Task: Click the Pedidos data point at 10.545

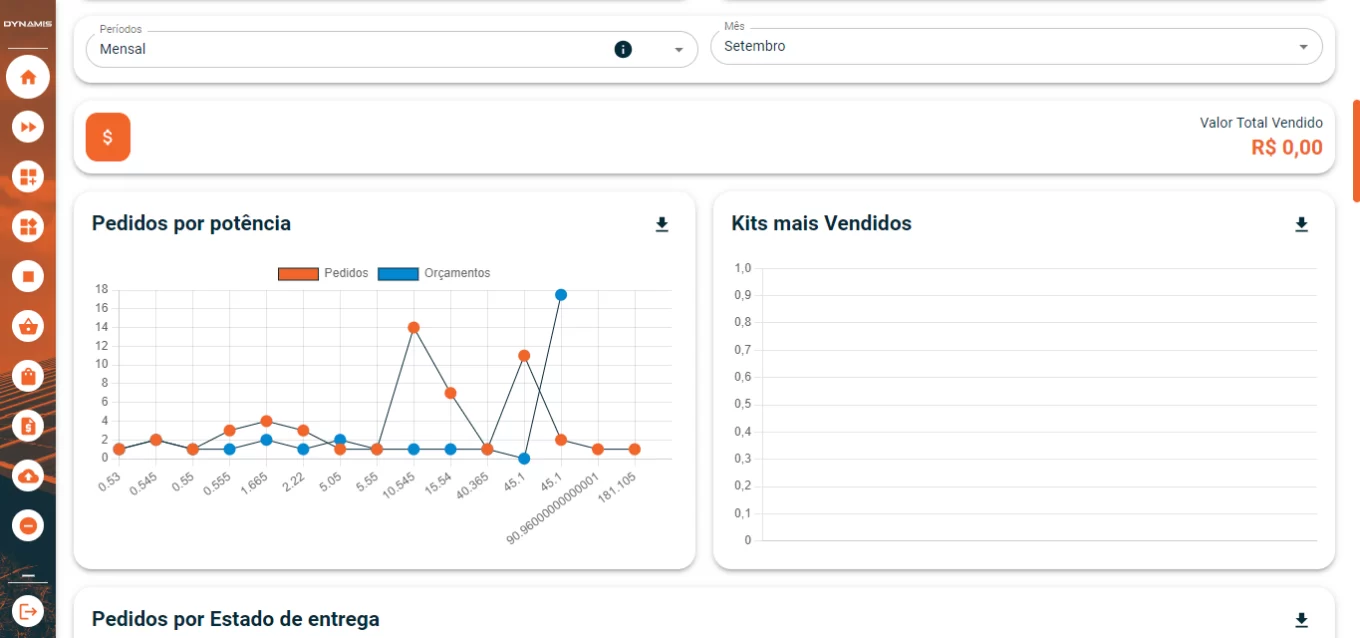Action: pyautogui.click(x=413, y=328)
